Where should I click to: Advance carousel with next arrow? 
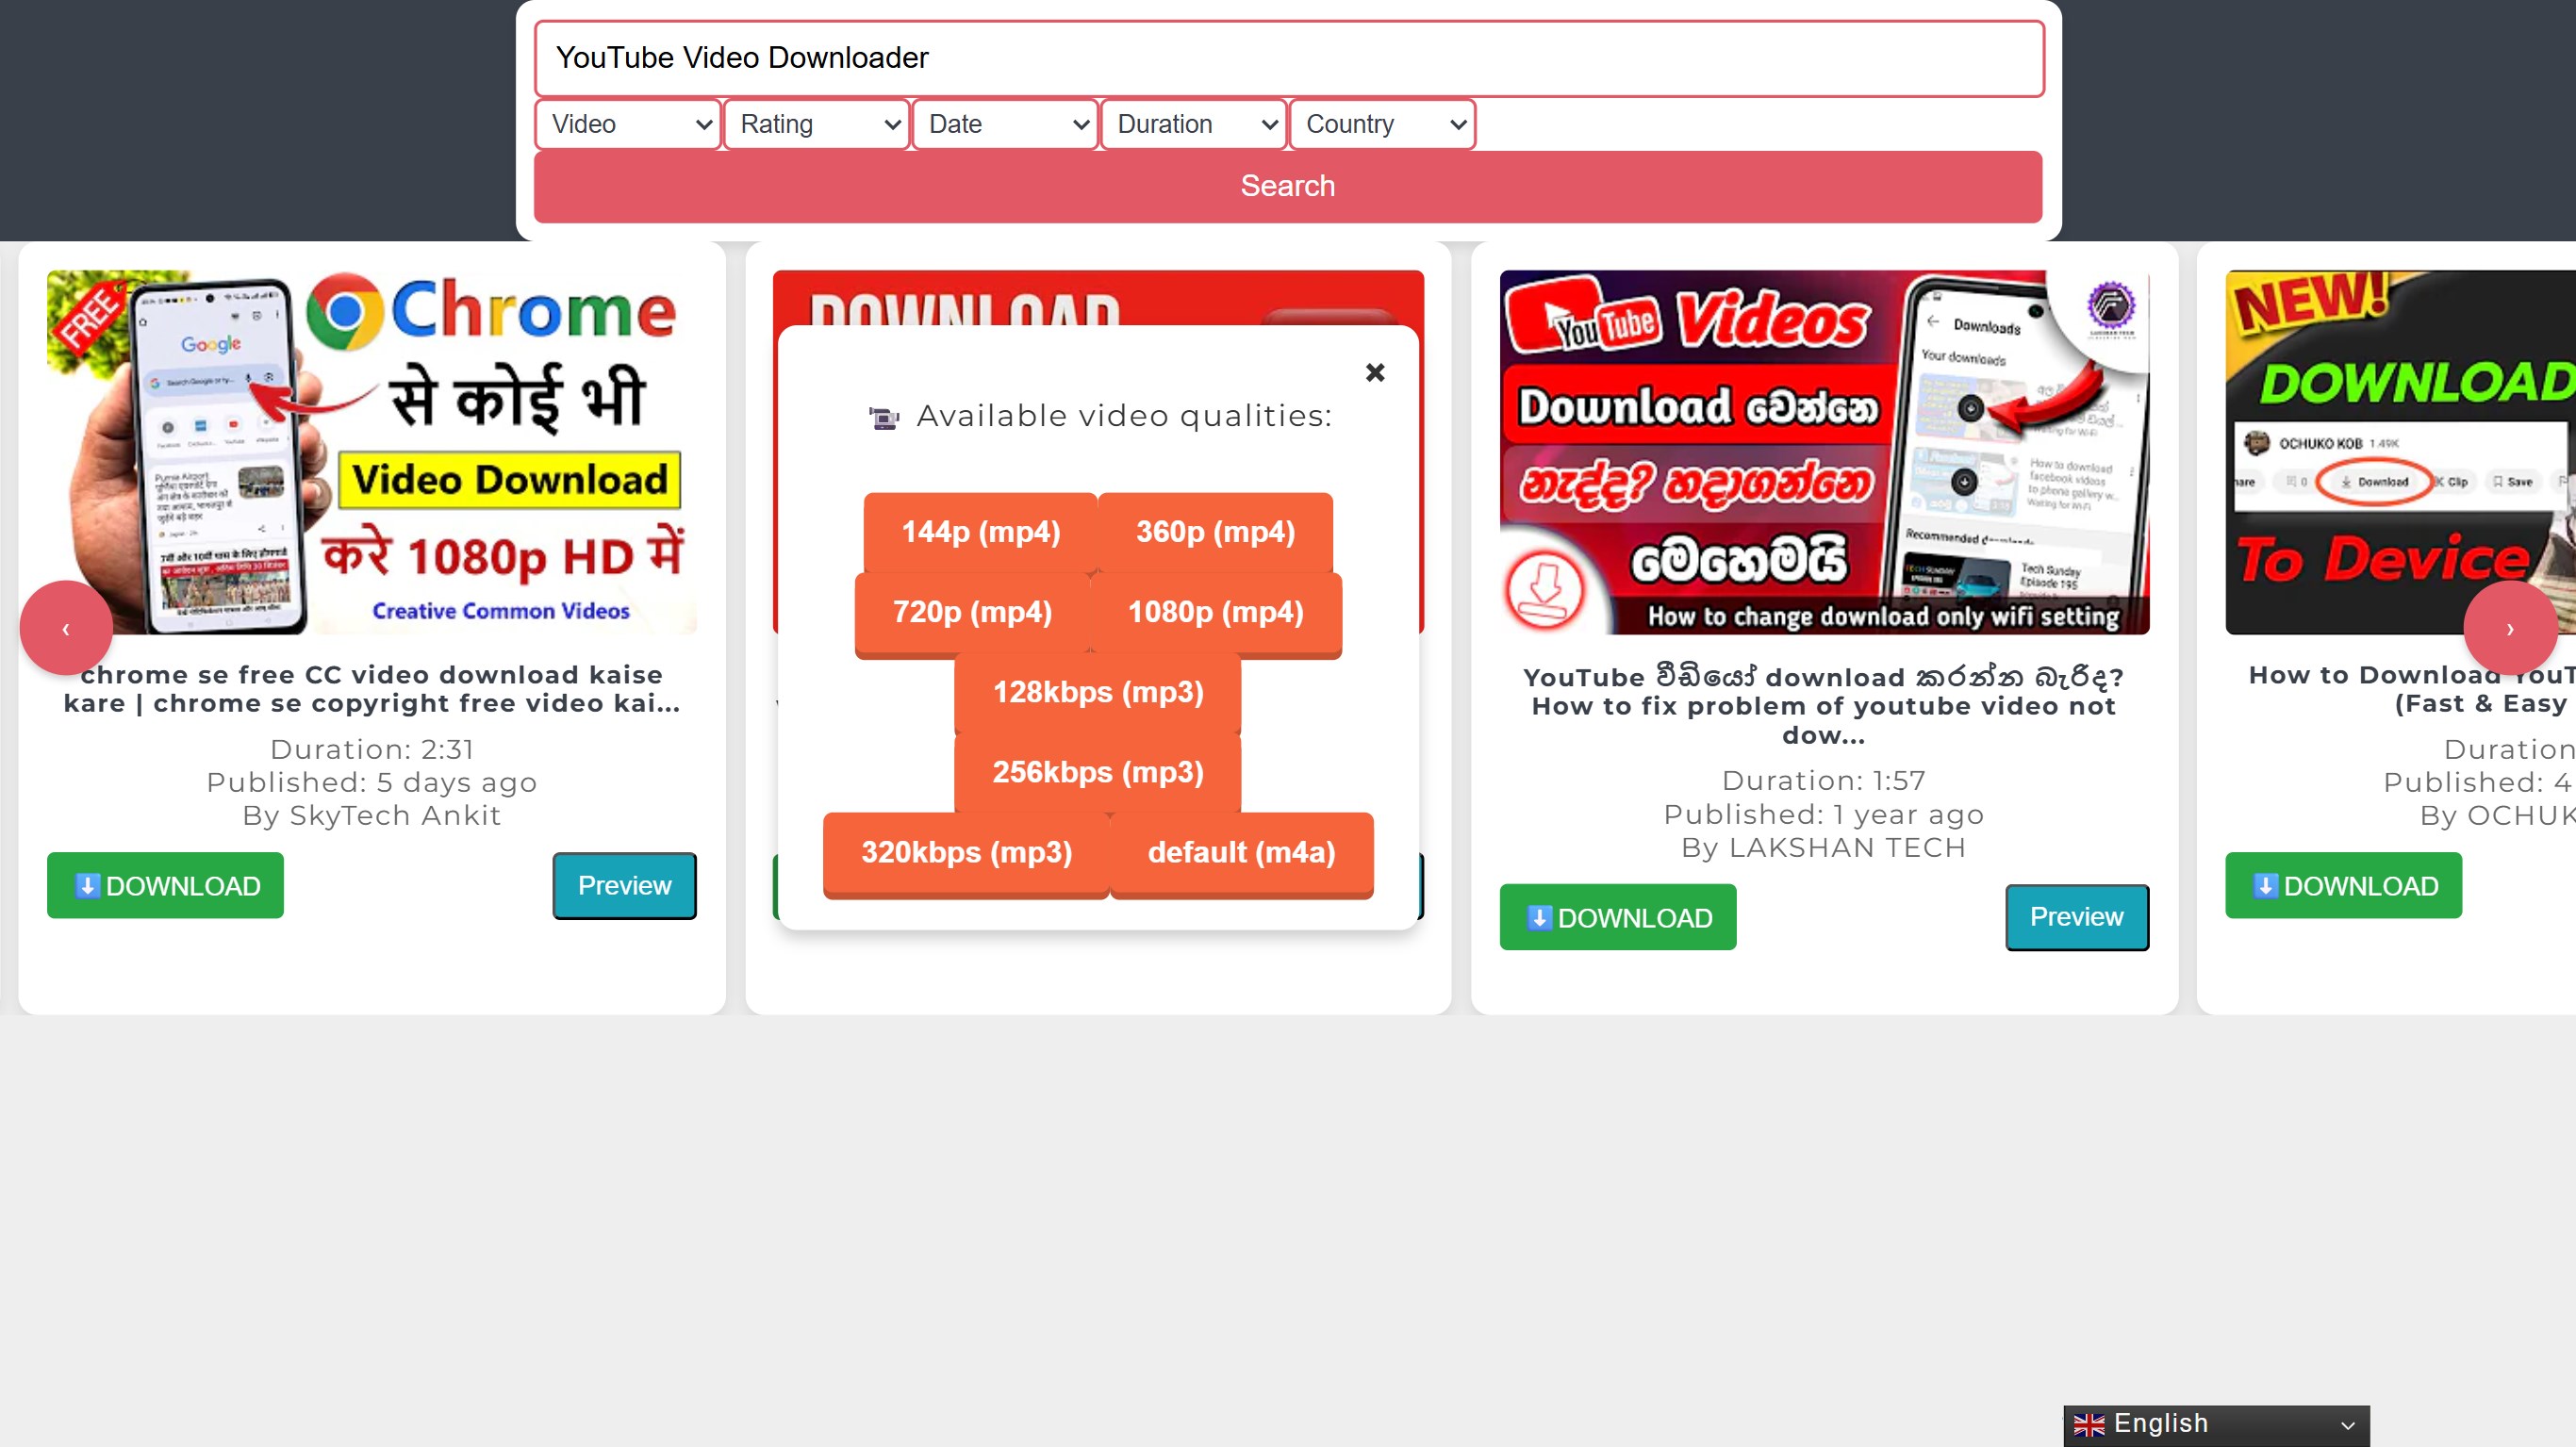point(2509,628)
